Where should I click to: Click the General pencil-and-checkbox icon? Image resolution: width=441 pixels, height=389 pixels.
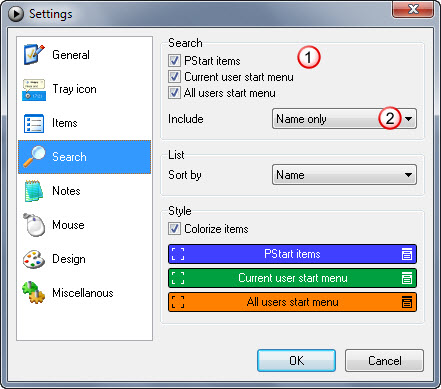[34, 54]
